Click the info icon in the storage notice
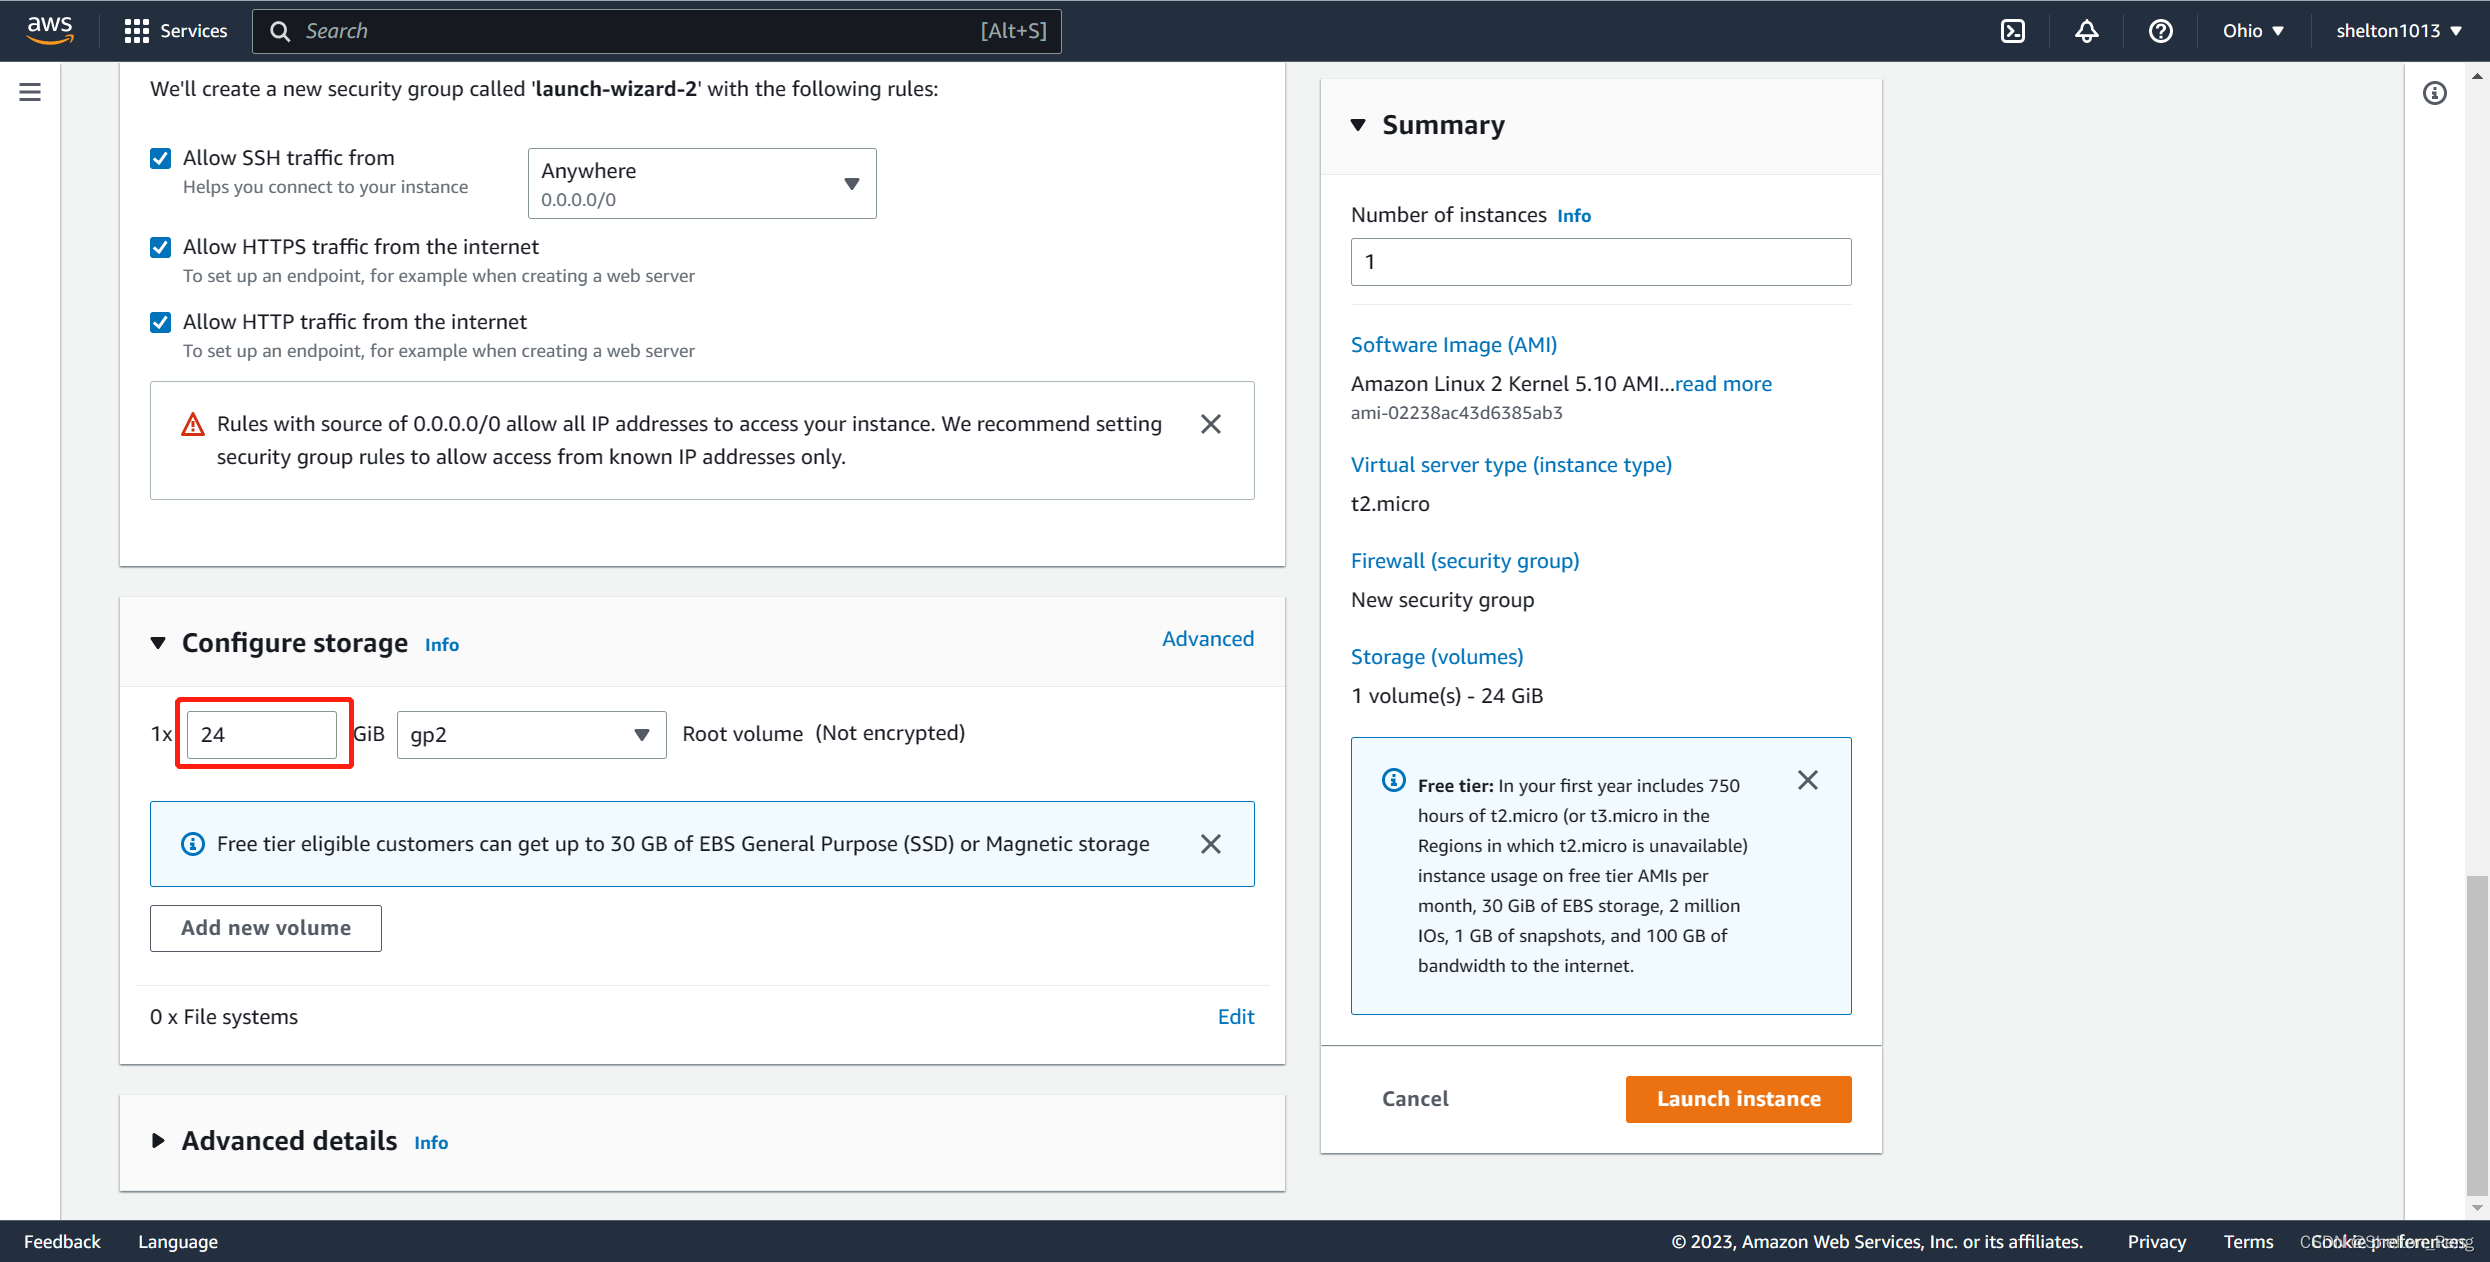The width and height of the screenshot is (2490, 1262). pyautogui.click(x=193, y=844)
